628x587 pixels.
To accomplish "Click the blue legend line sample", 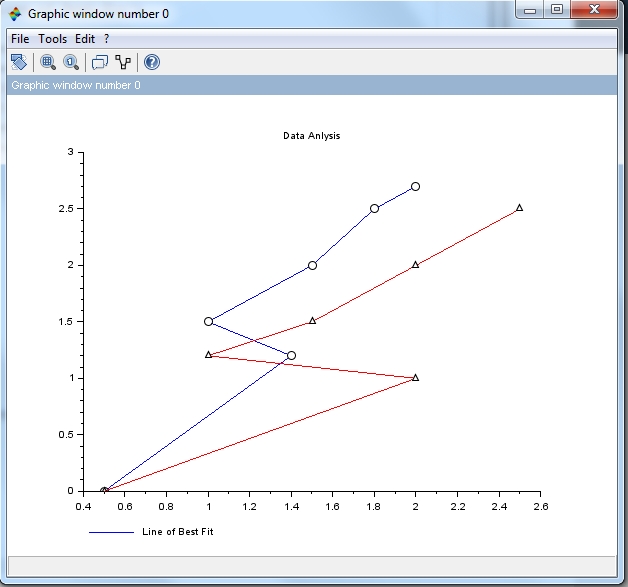I will click(111, 532).
